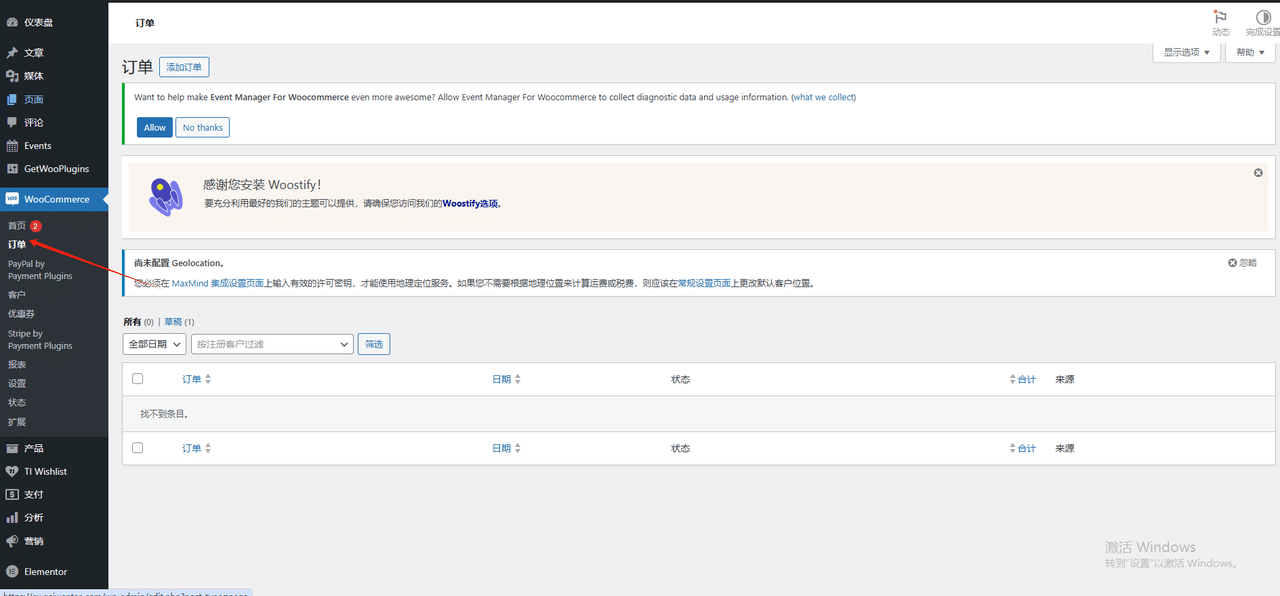Viewport: 1280px width, 596px height.
Task: Open 报表 reports submenu item
Action: click(x=17, y=365)
